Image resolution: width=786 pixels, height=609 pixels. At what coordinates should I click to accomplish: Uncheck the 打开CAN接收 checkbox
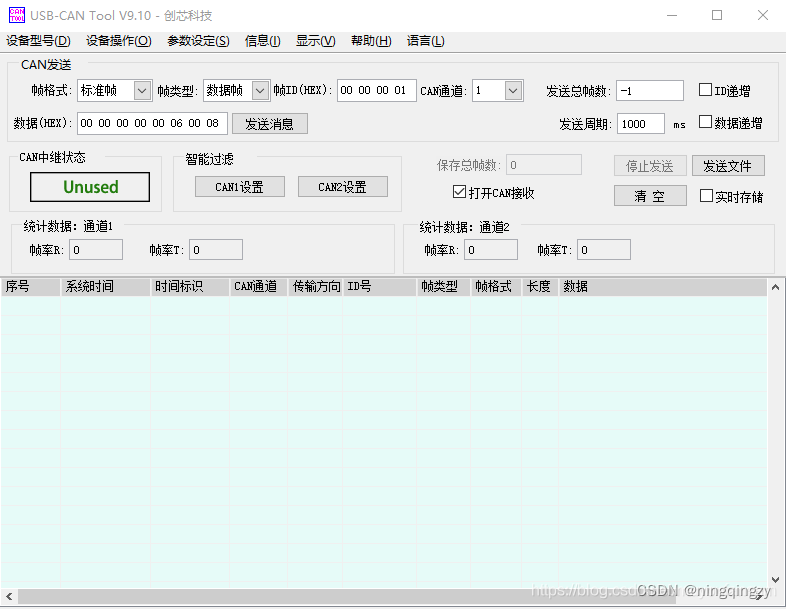point(459,191)
